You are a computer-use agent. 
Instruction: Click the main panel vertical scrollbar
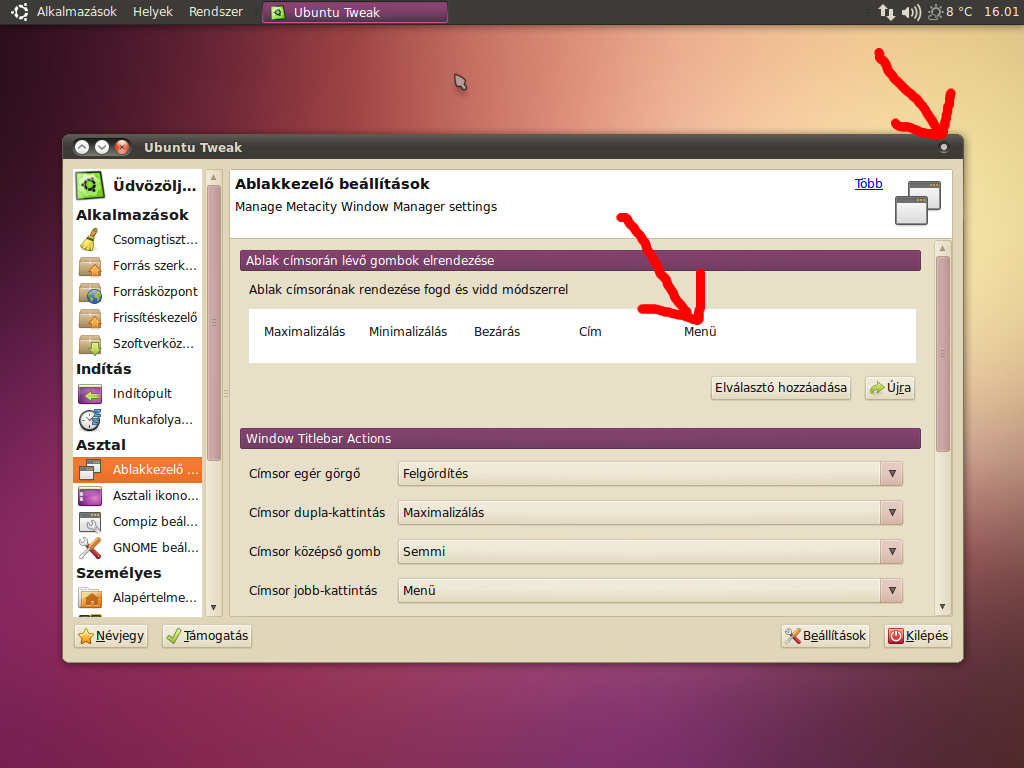point(942,354)
